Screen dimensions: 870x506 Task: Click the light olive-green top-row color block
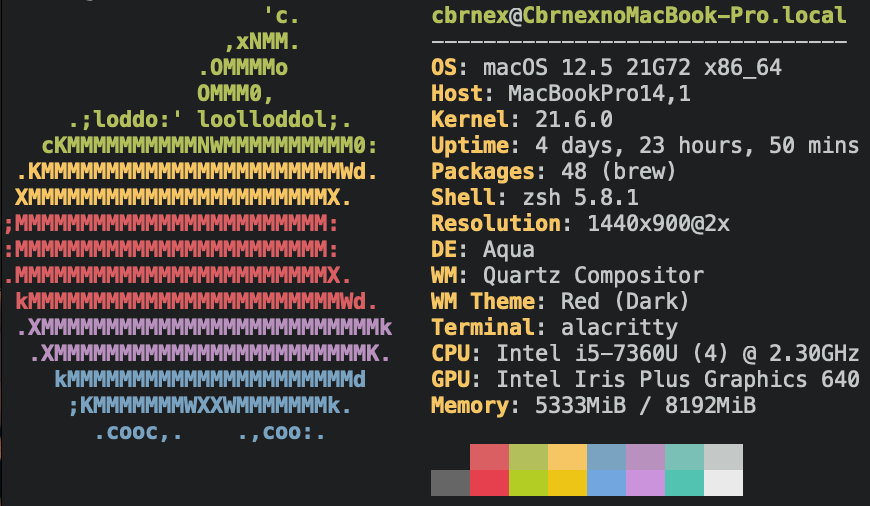coord(528,457)
